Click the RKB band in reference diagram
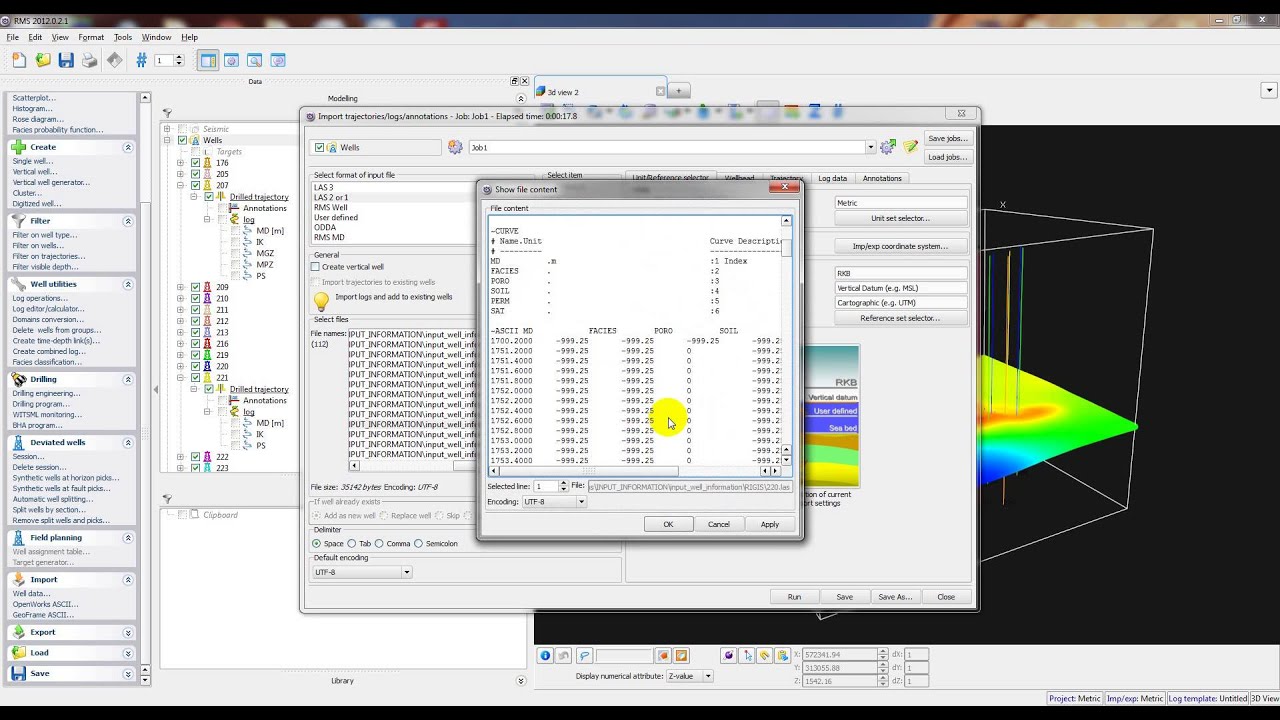 click(x=835, y=381)
